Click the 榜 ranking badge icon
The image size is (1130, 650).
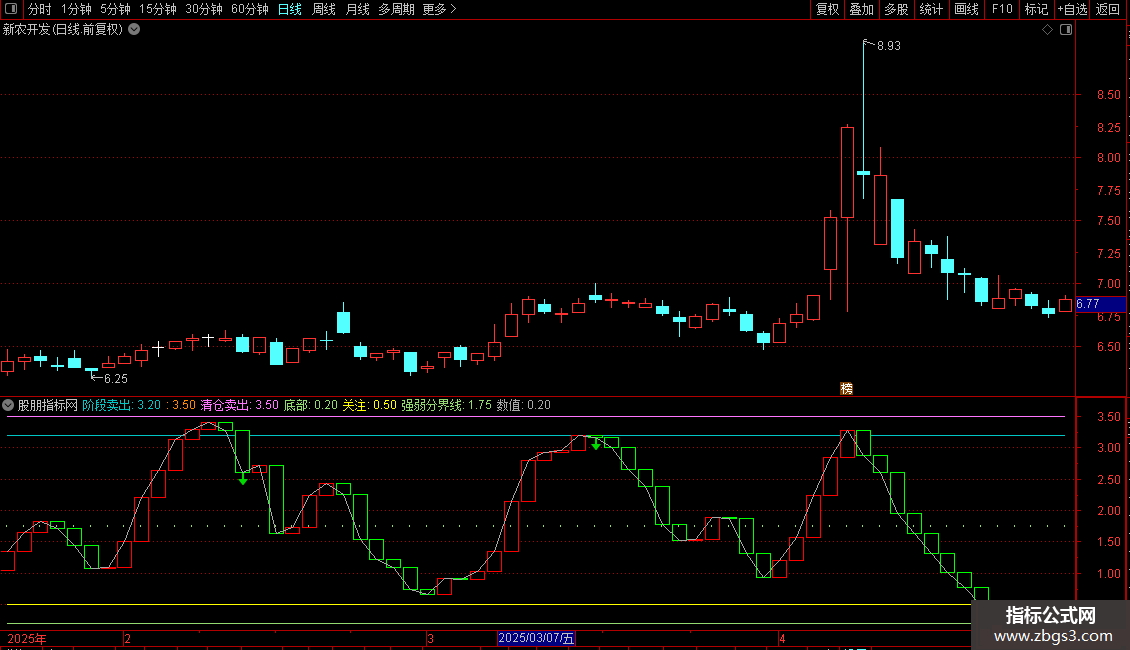[847, 388]
